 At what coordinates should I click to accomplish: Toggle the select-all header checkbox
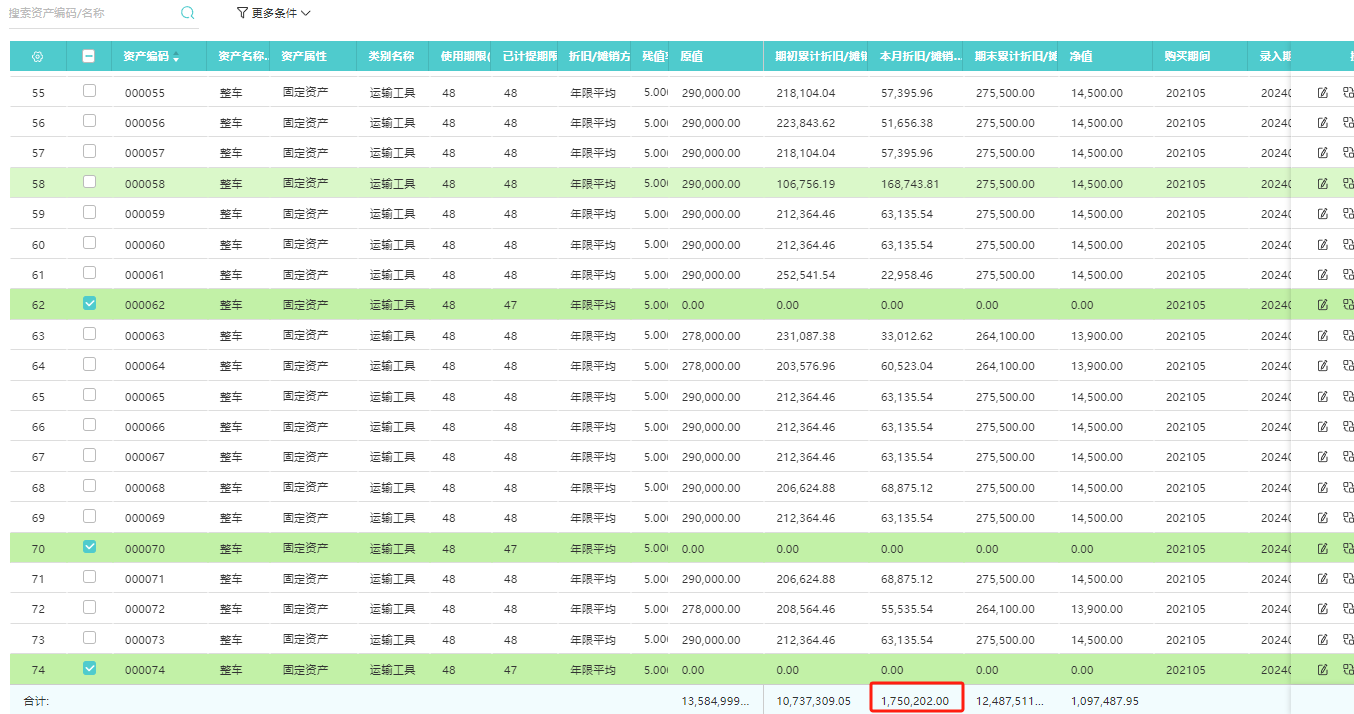click(x=89, y=57)
